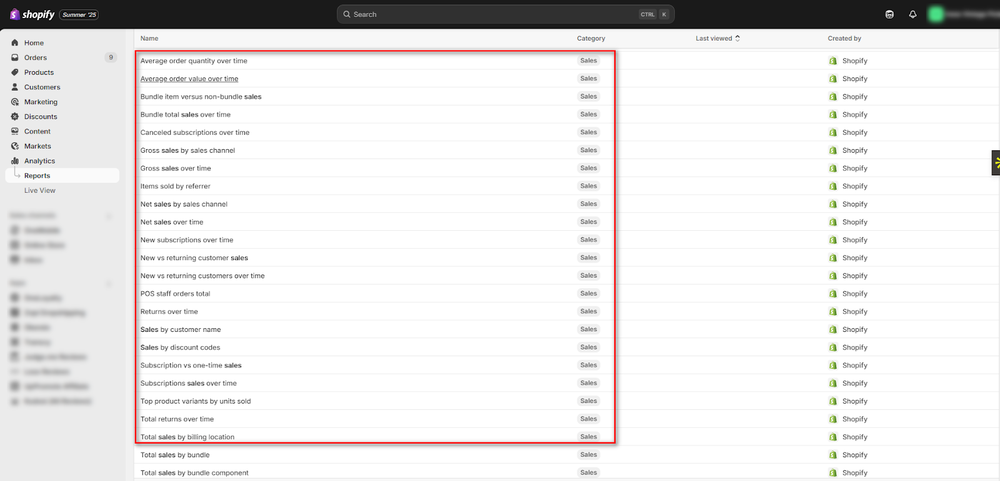Open Total sales by bundle component report

195,473
